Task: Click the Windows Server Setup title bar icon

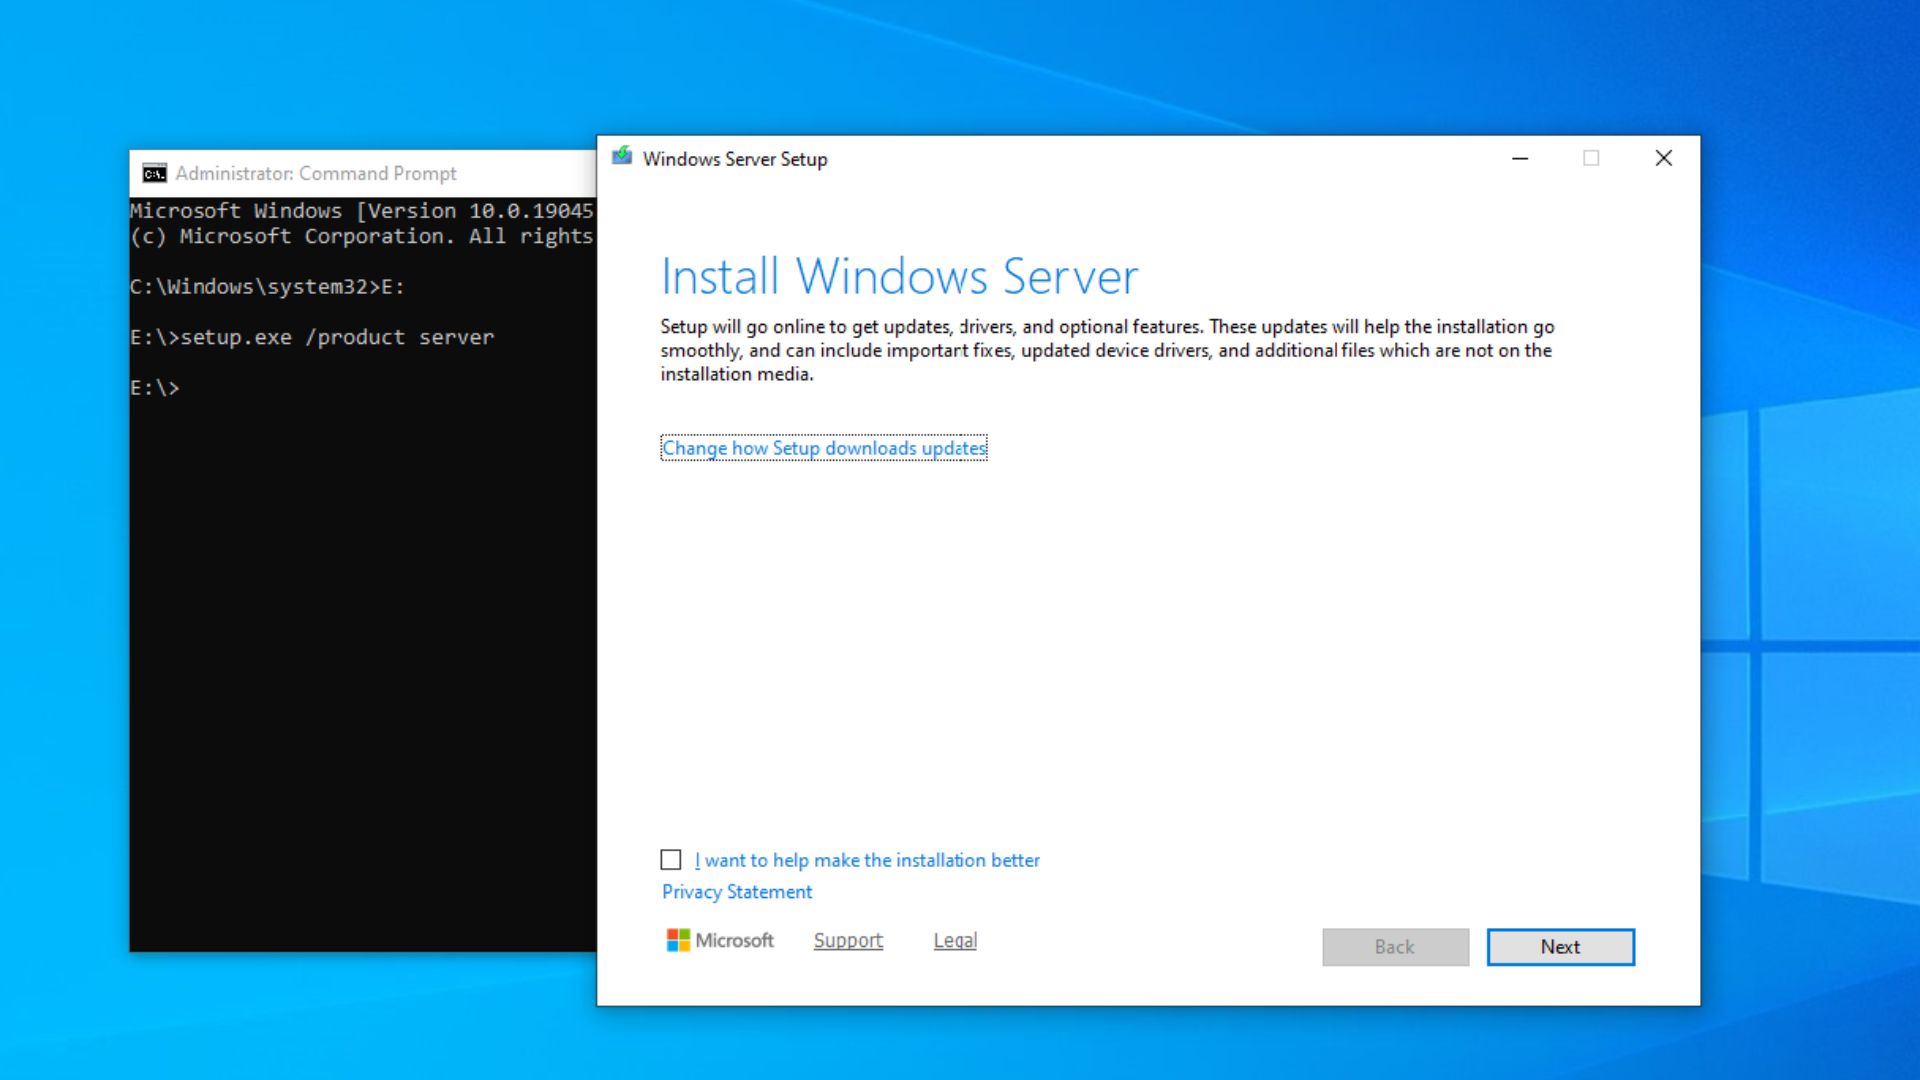Action: coord(622,158)
